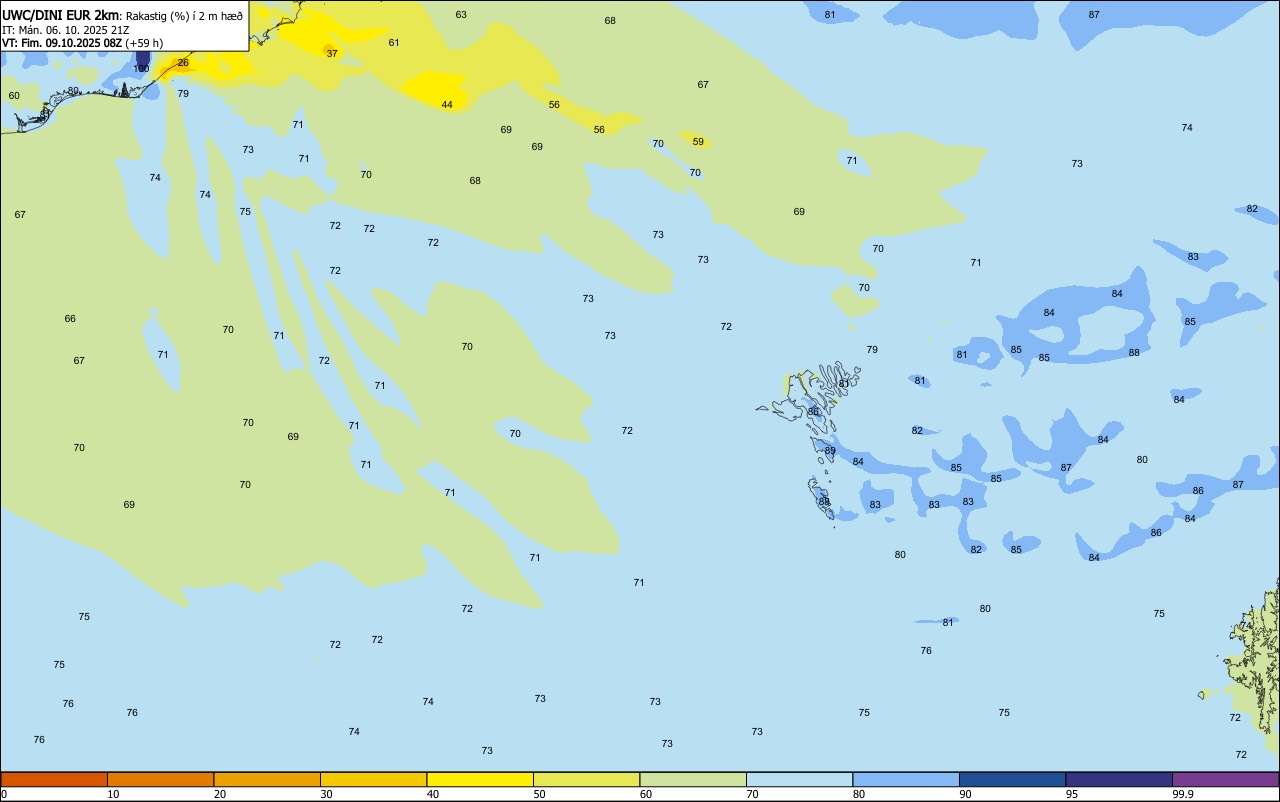Click the legend scale label '20'
The height and width of the screenshot is (802, 1280).
(x=220, y=794)
